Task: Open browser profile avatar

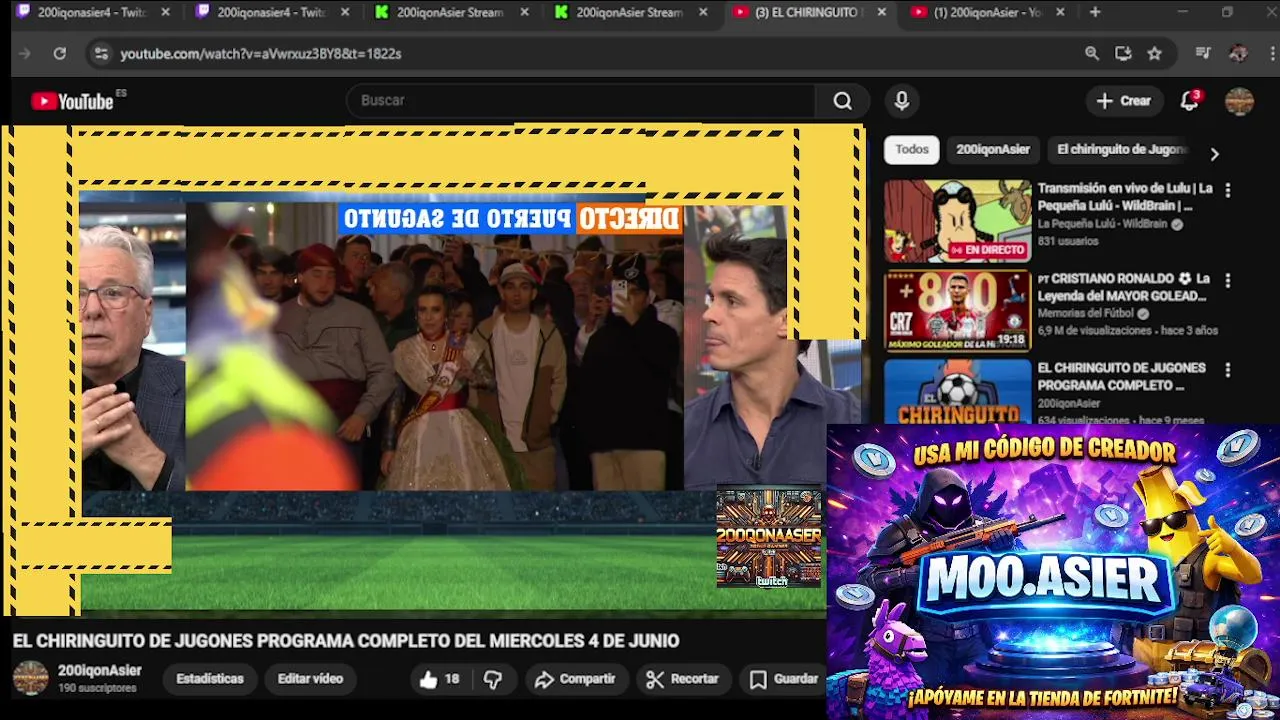Action: click(x=1238, y=53)
